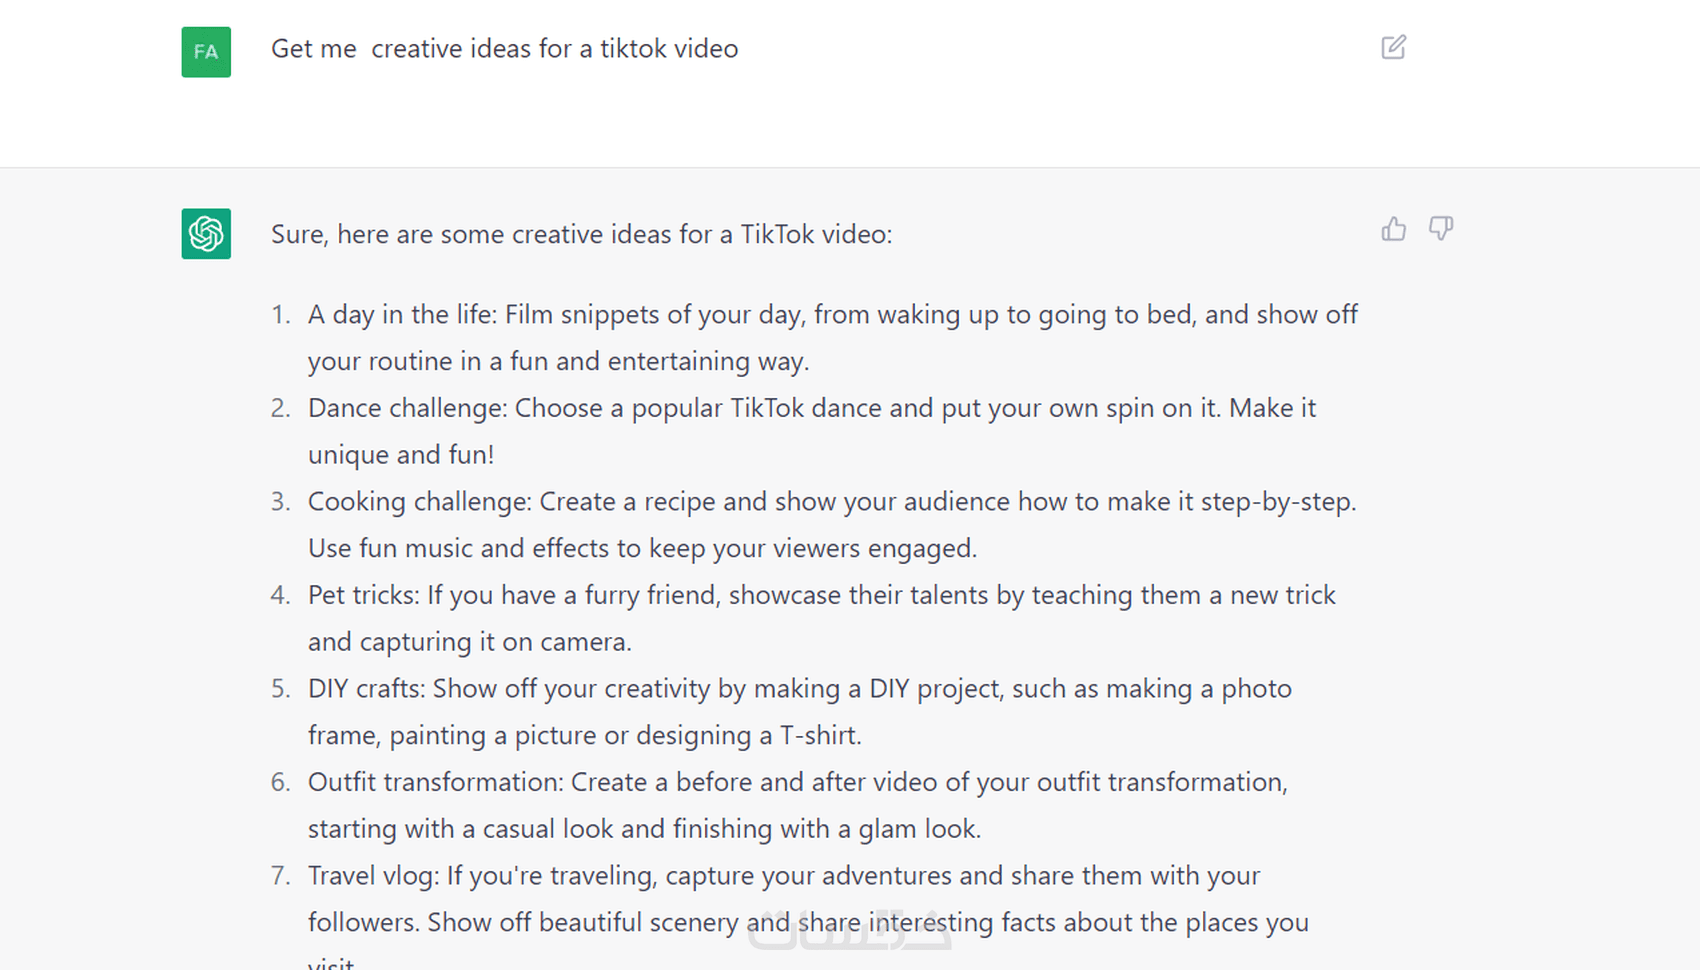Click the line 'Use fun music and effects'

point(642,548)
